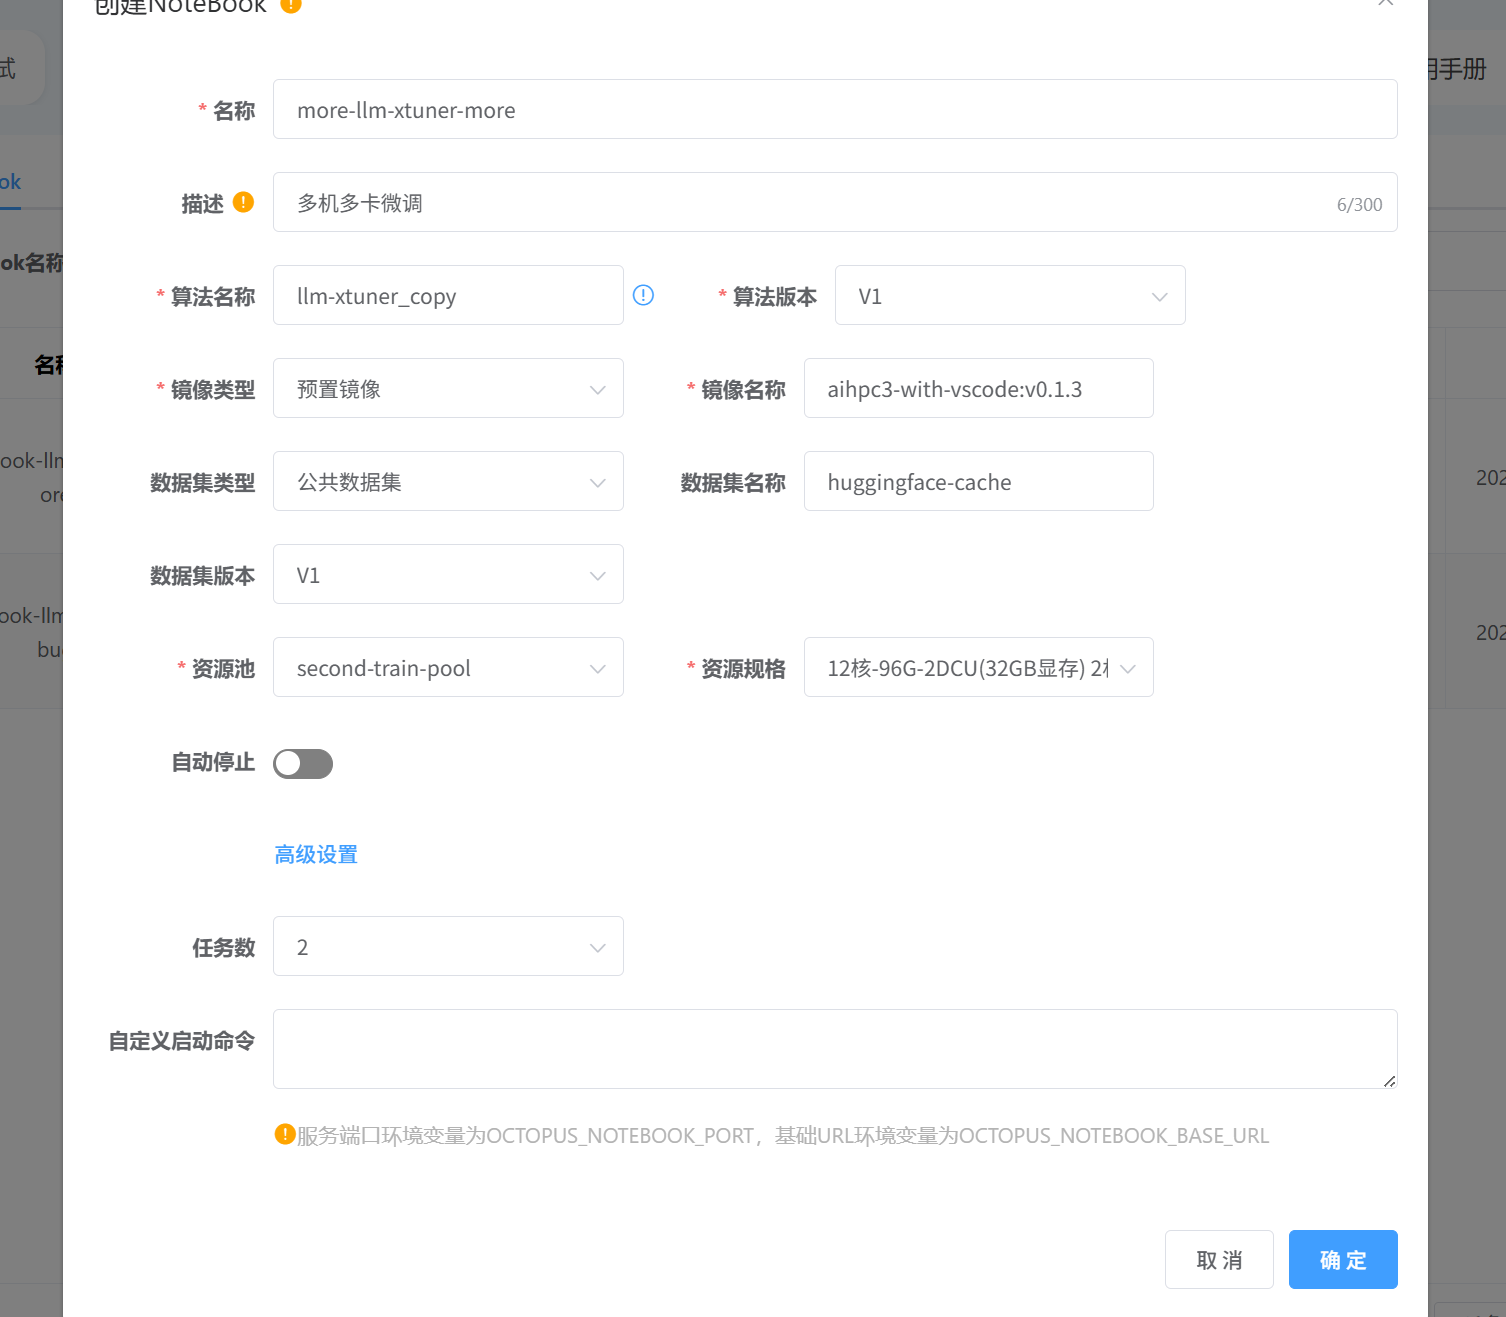Click the blue info icon beside algorithm name

point(643,295)
